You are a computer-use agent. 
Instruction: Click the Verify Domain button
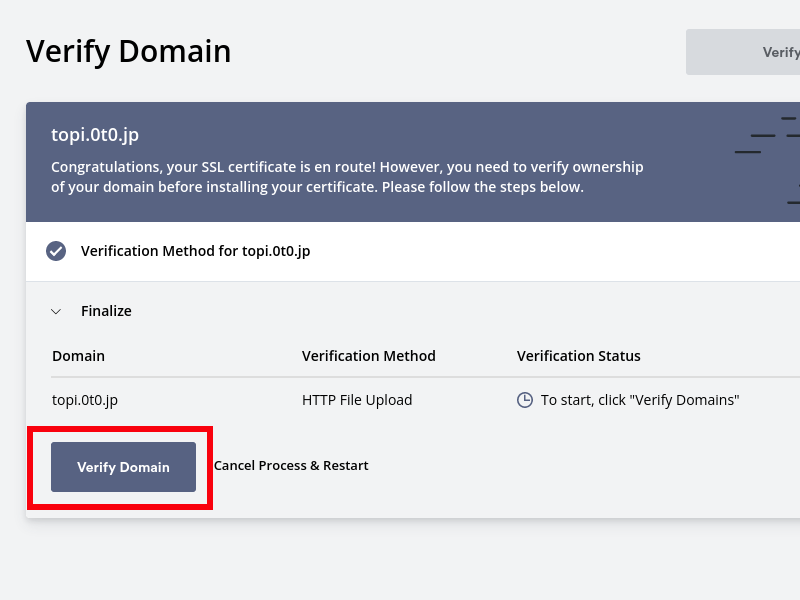coord(123,467)
